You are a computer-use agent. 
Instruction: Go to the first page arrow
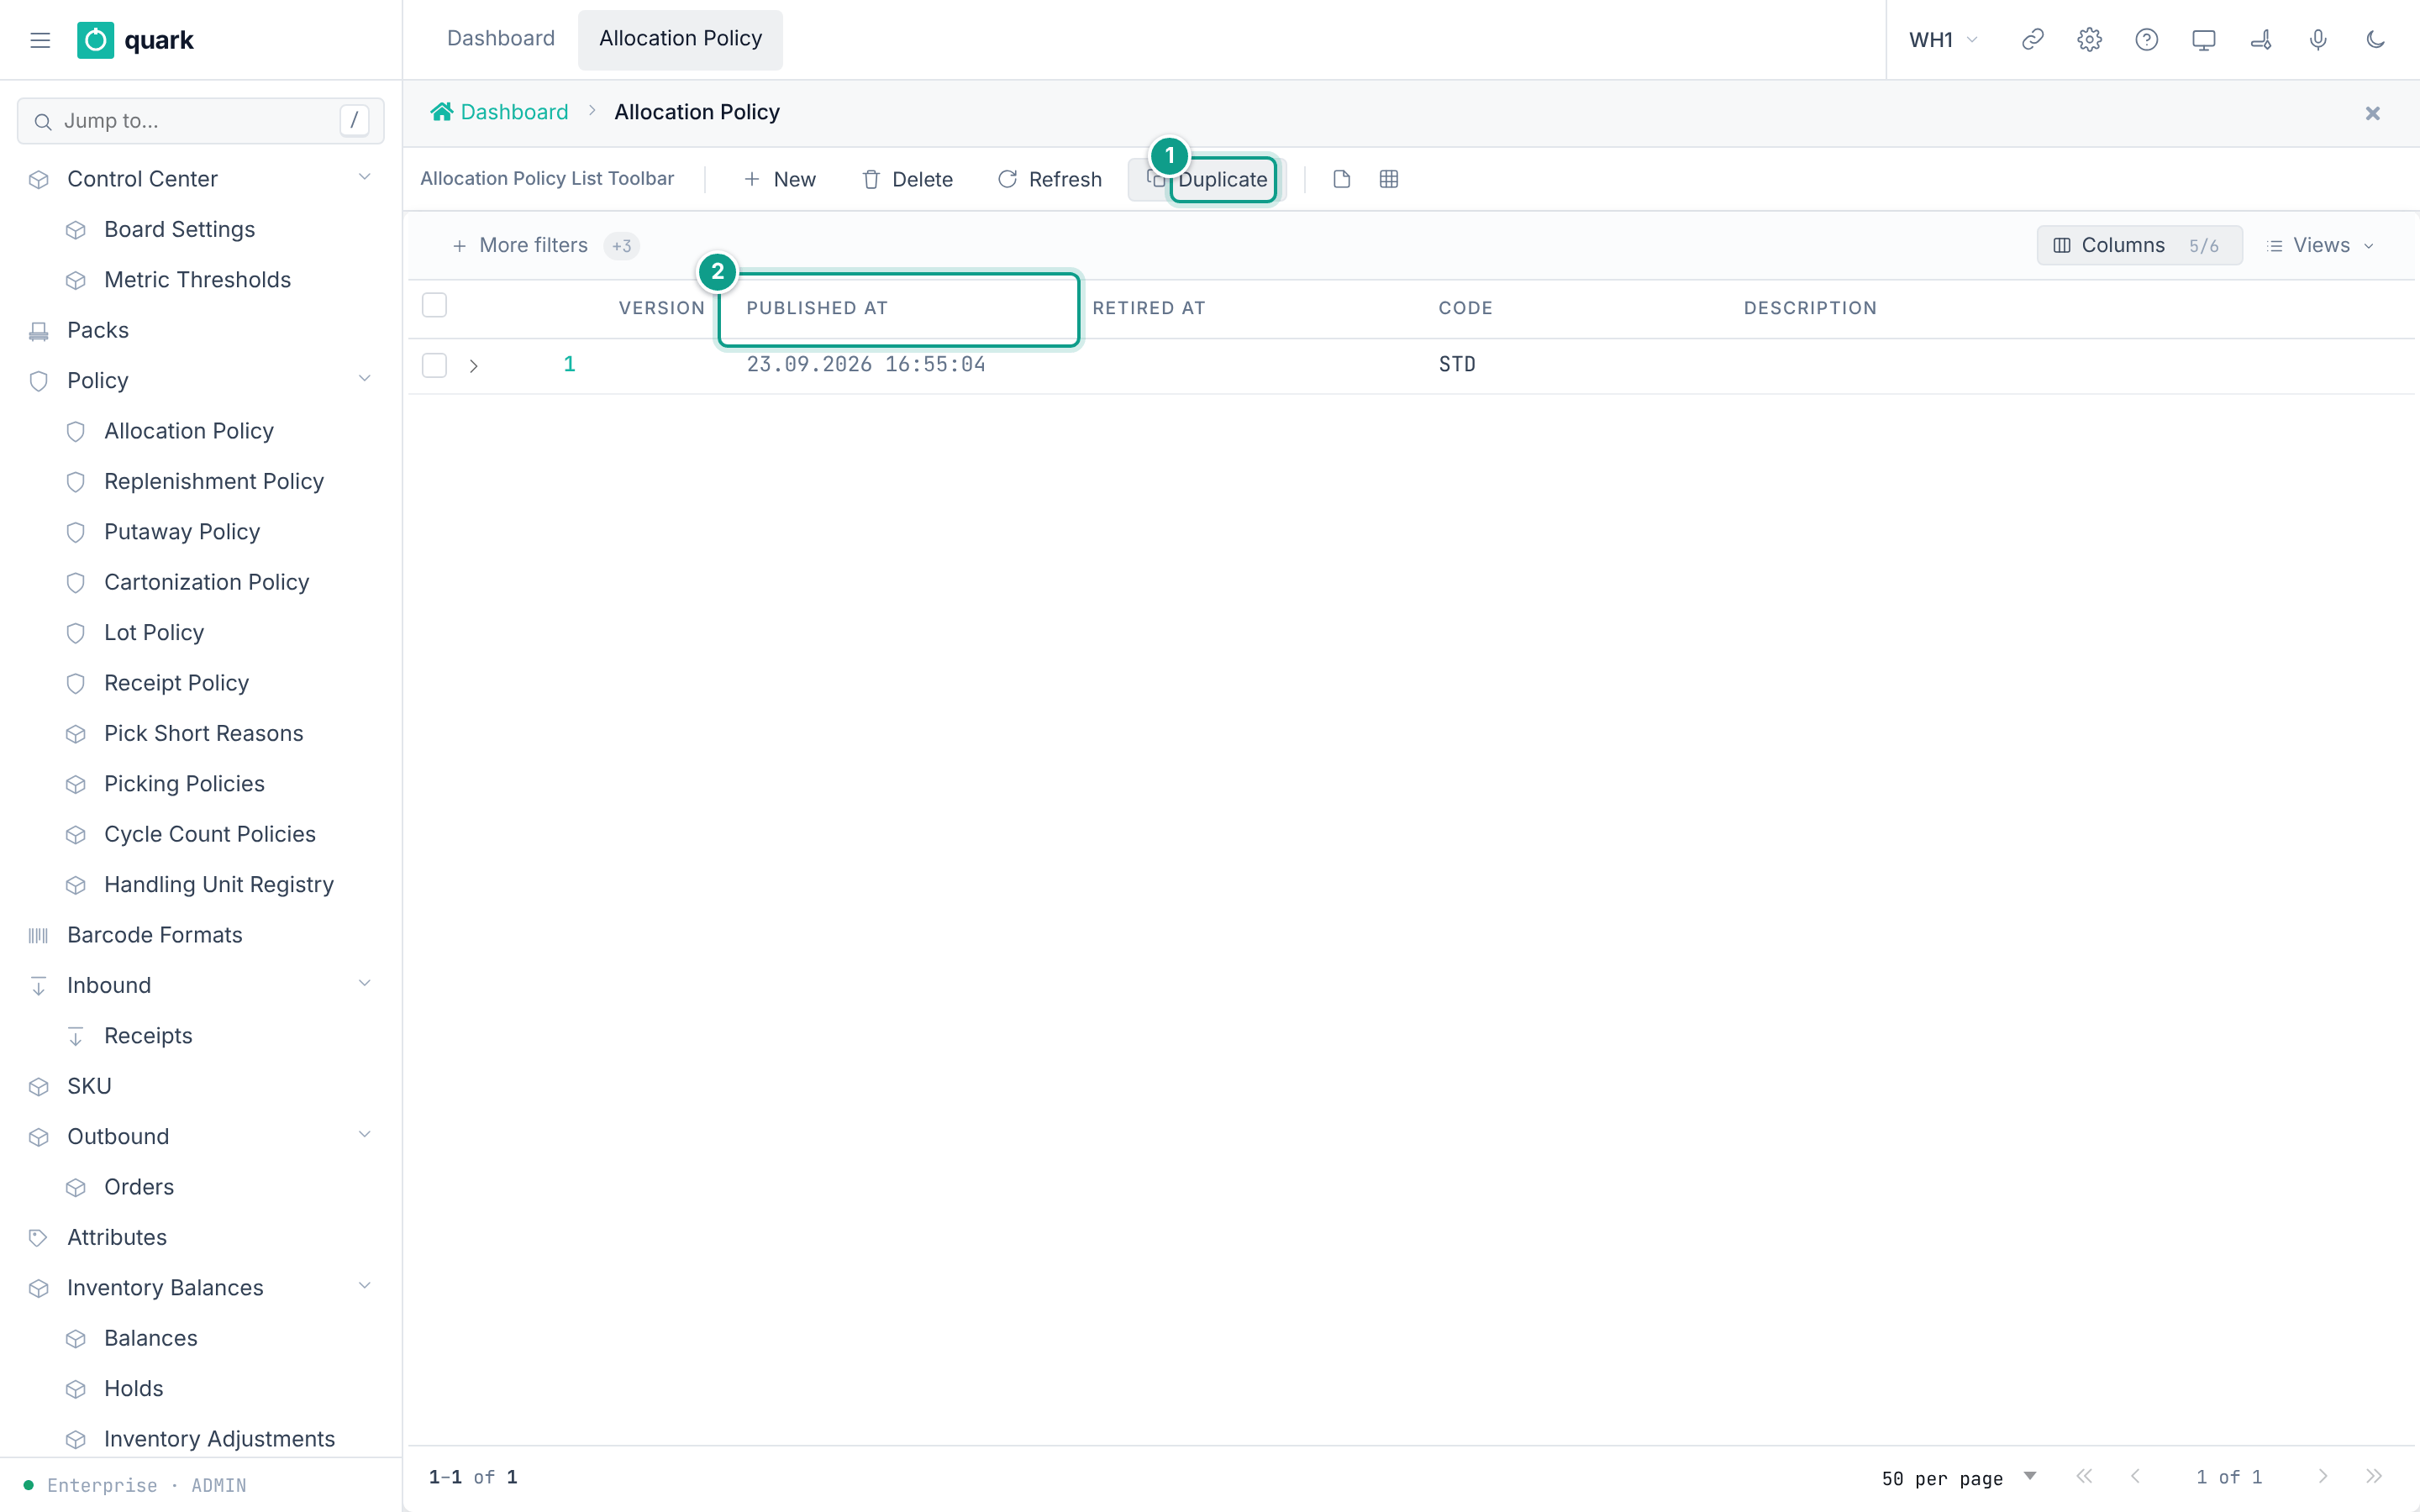pos(2084,1476)
